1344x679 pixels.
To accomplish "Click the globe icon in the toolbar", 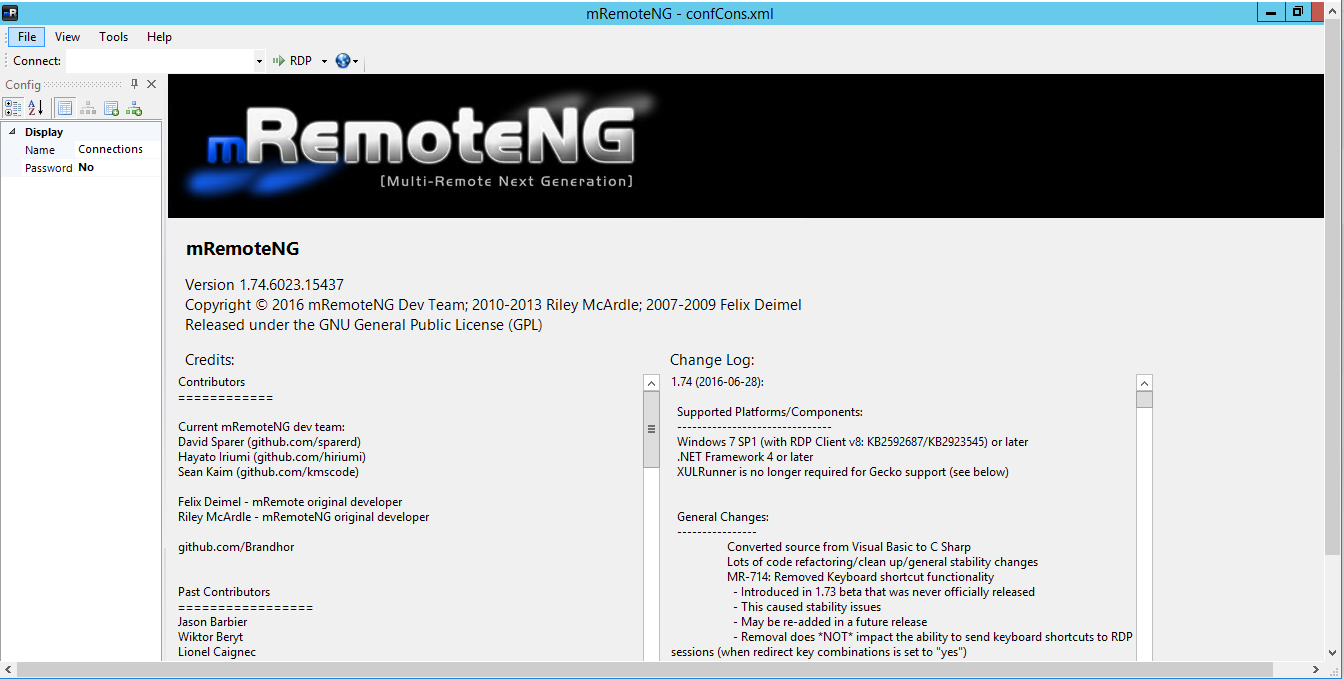I will click(x=343, y=61).
